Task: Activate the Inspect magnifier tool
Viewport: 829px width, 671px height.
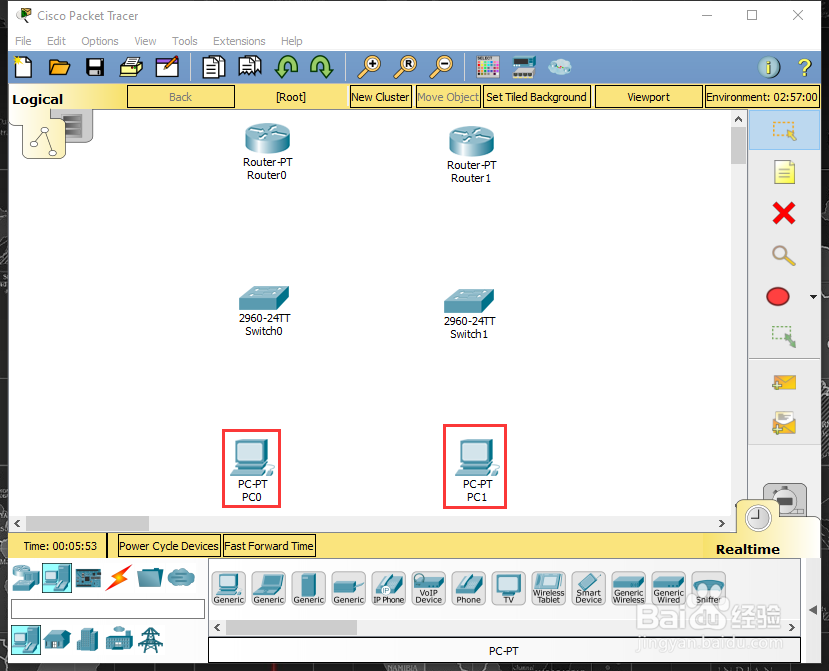Action: coord(784,255)
